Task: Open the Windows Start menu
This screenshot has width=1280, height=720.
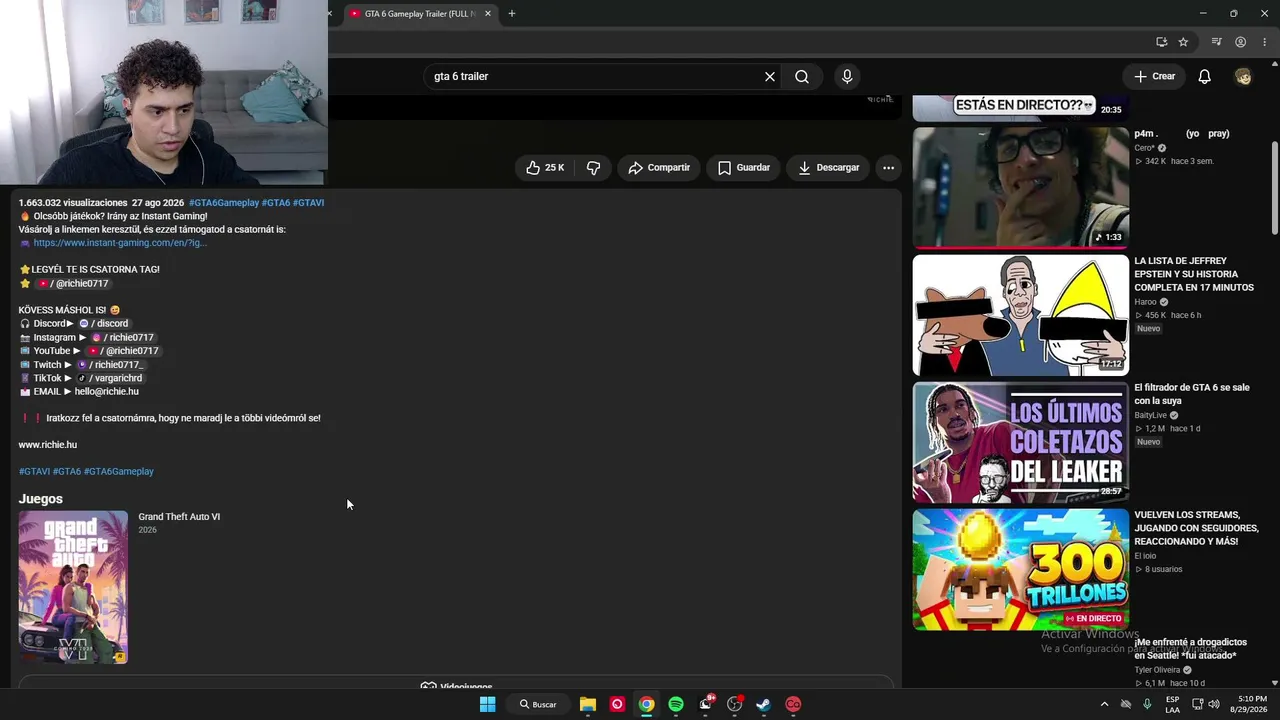Action: (487, 704)
